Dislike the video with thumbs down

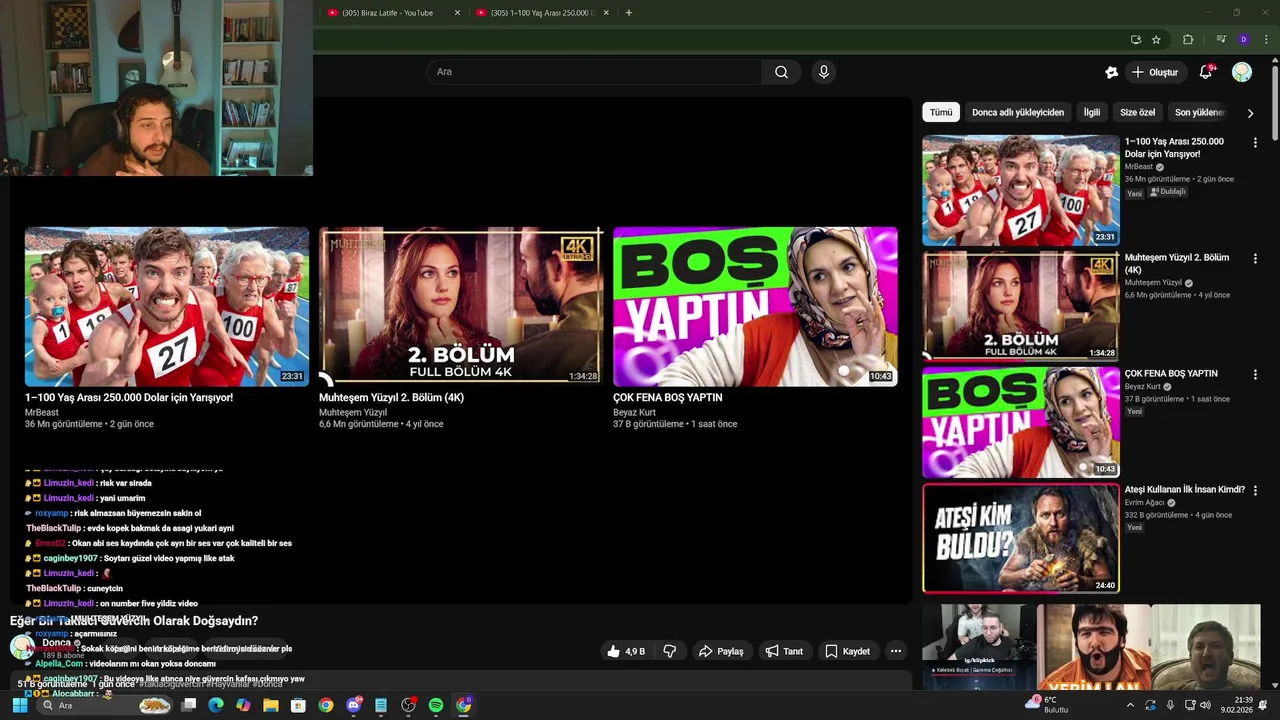670,651
